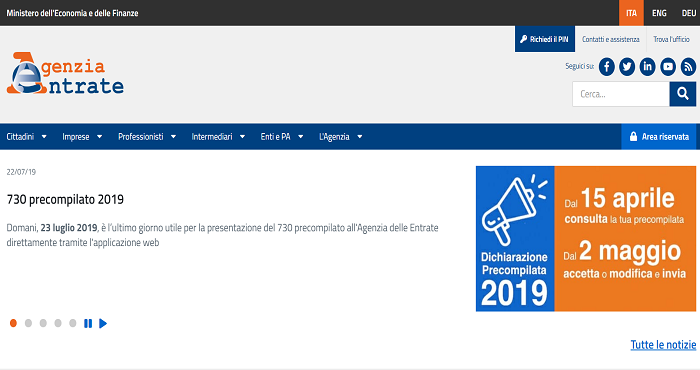This screenshot has height=370, width=700.
Task: Open the Facebook social icon
Action: 606,67
